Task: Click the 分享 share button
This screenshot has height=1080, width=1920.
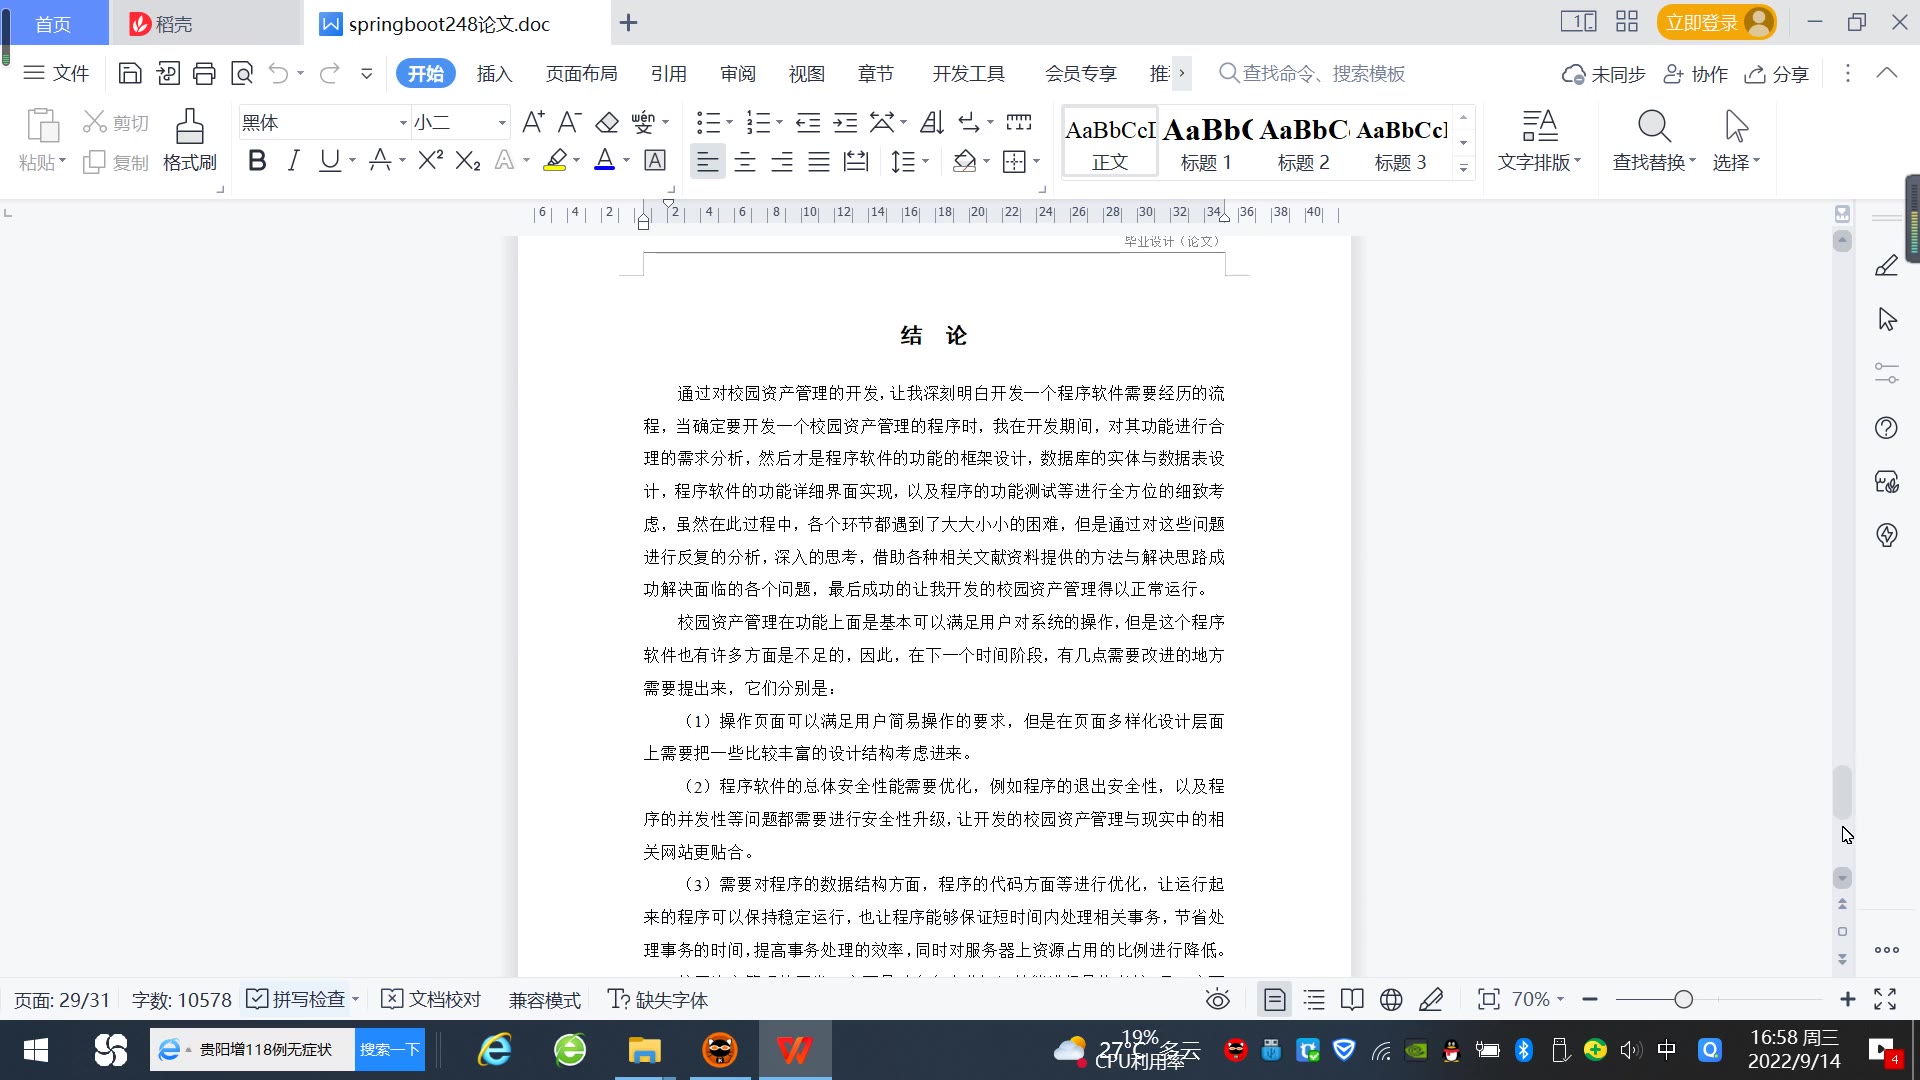Action: [1777, 73]
